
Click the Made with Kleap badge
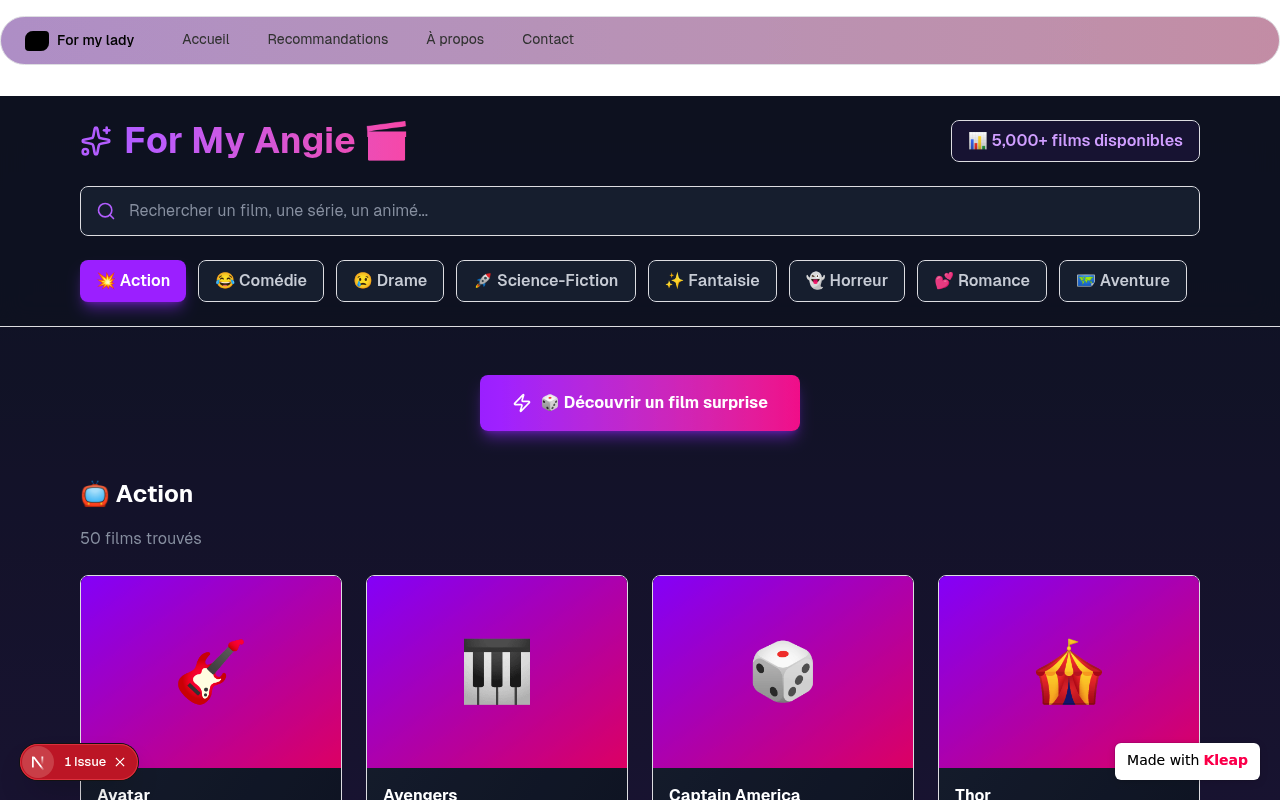click(x=1187, y=761)
